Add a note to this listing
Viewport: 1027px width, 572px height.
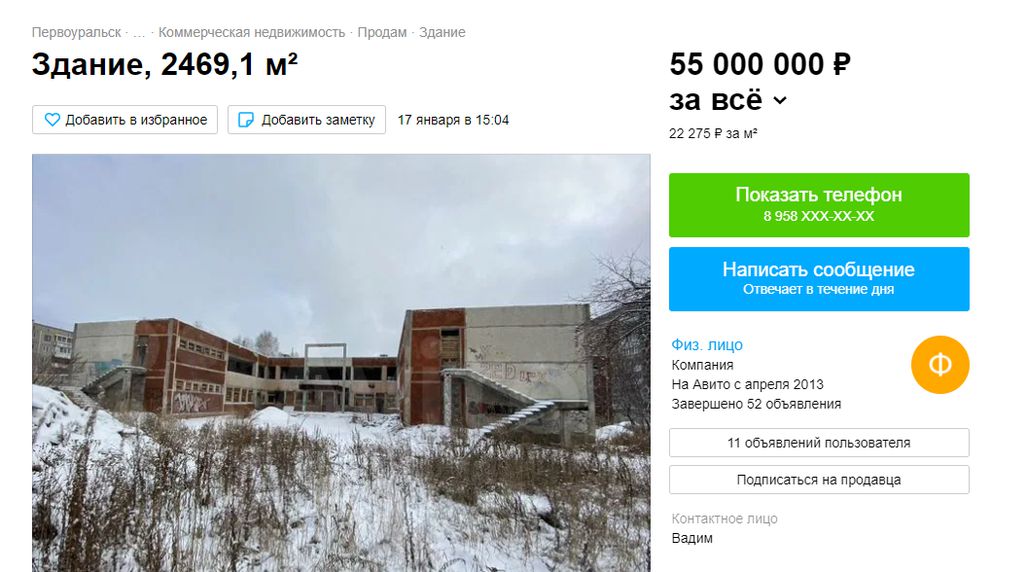click(307, 120)
